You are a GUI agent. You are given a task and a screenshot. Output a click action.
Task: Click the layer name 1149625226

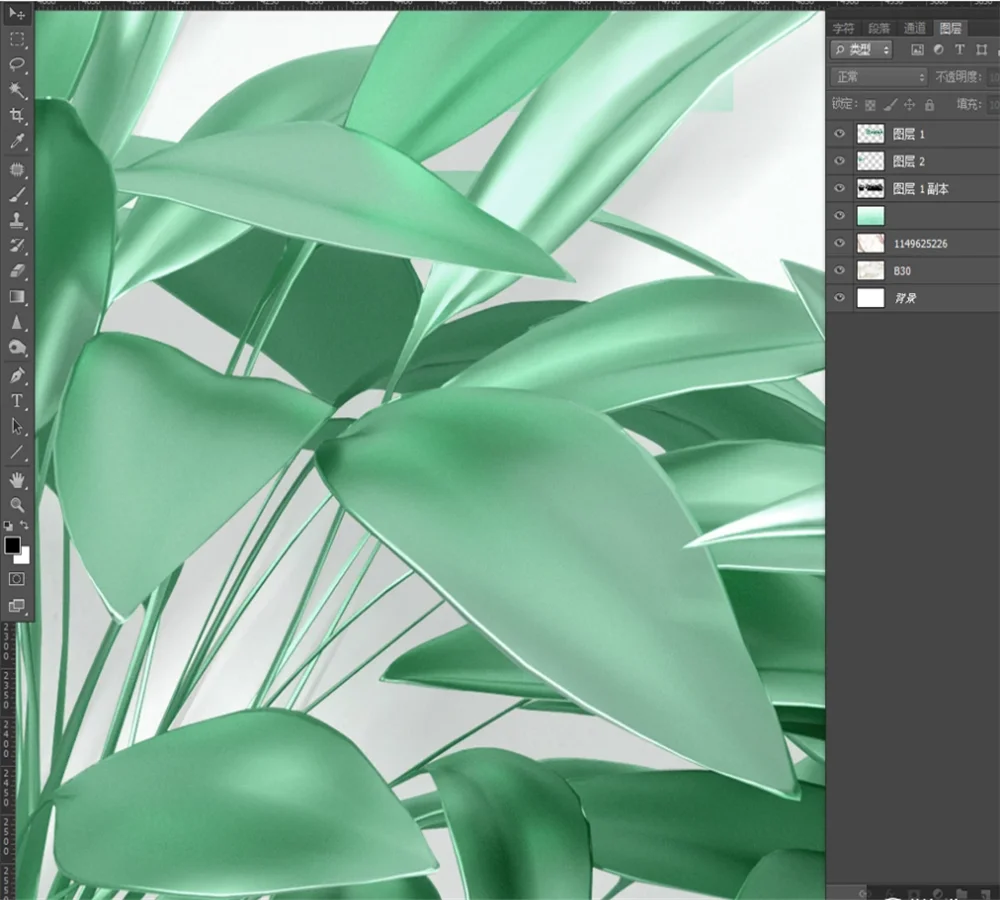(x=920, y=244)
